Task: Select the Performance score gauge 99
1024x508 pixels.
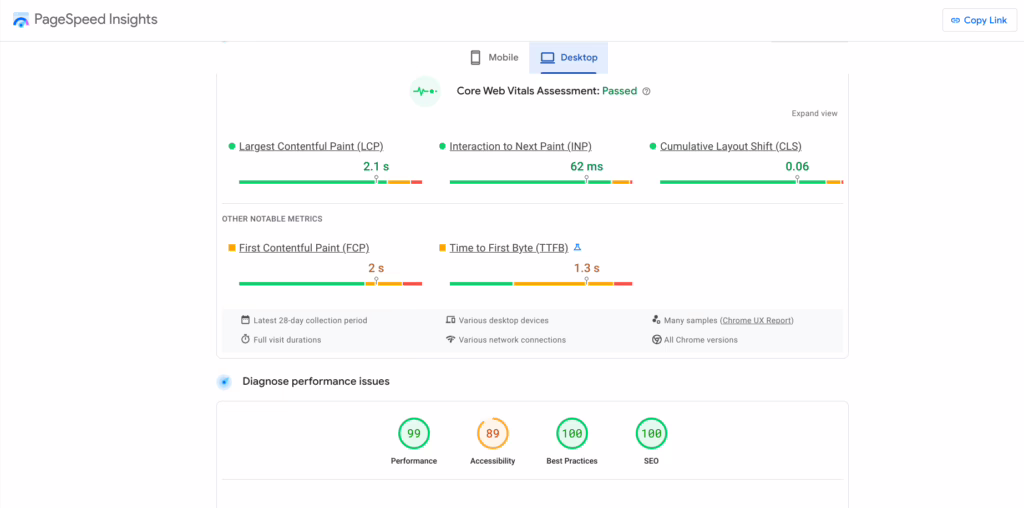Action: [414, 434]
